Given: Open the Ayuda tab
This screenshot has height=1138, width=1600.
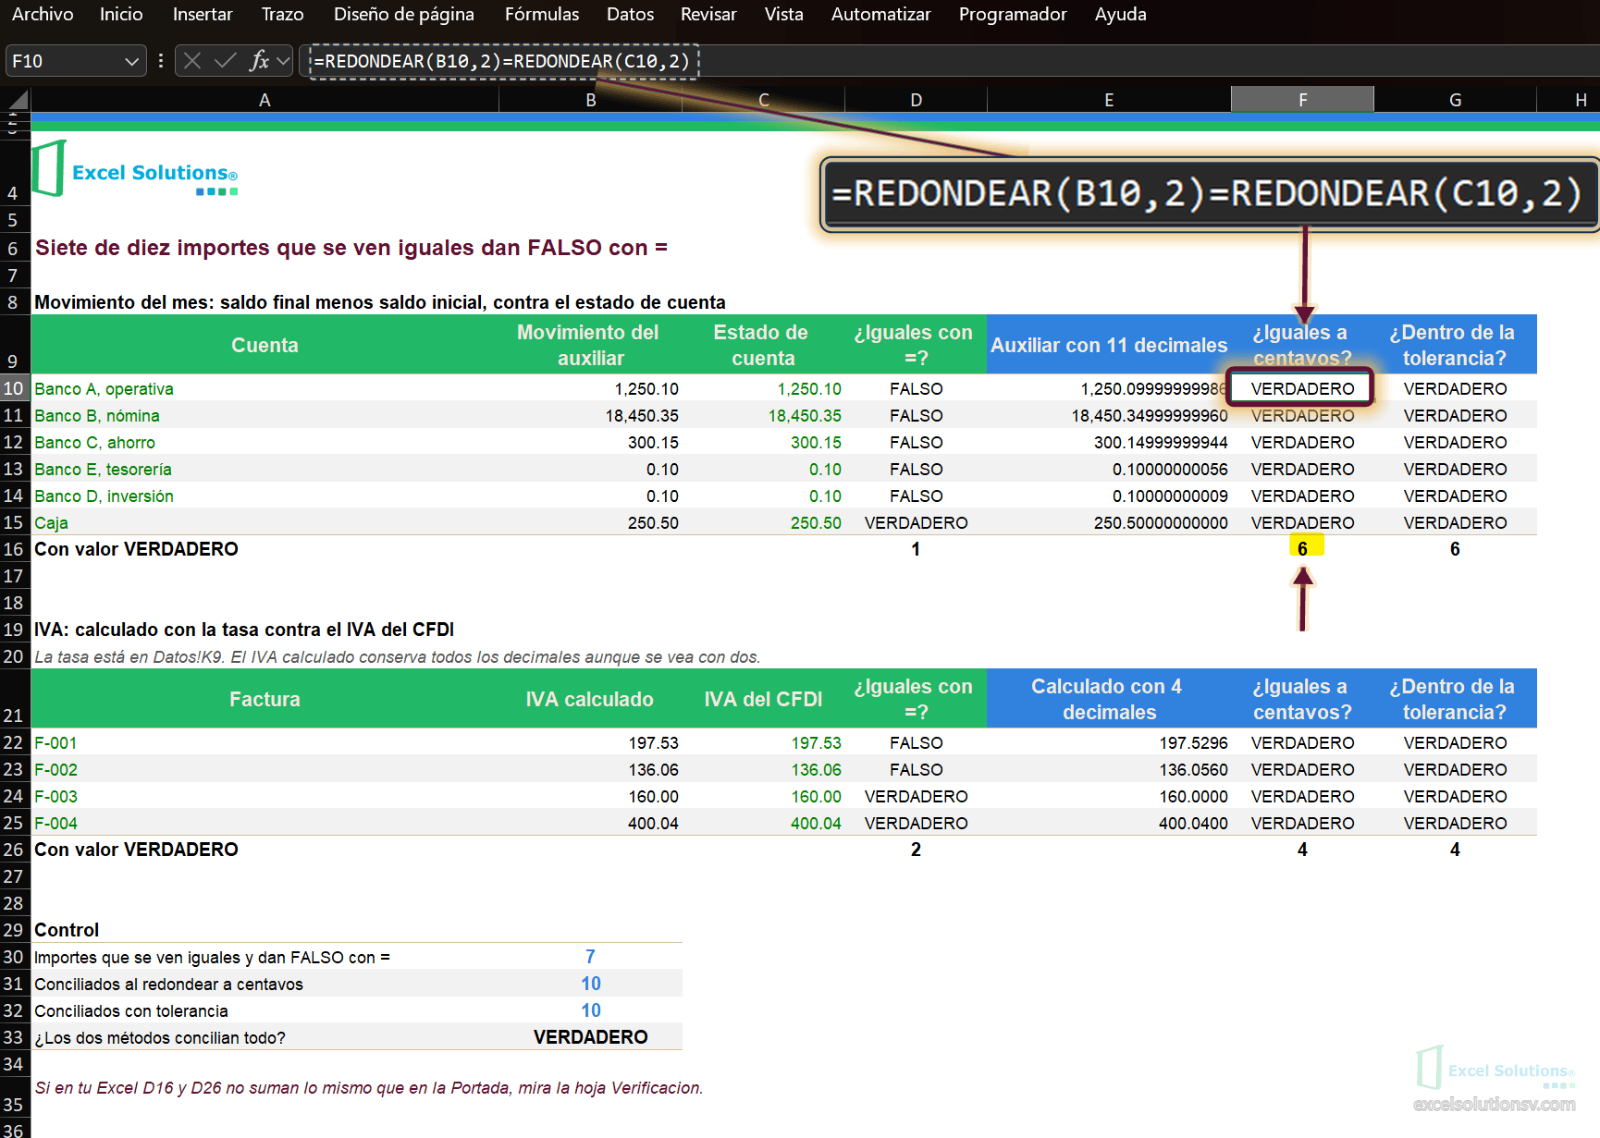Looking at the screenshot, I should pos(1120,14).
